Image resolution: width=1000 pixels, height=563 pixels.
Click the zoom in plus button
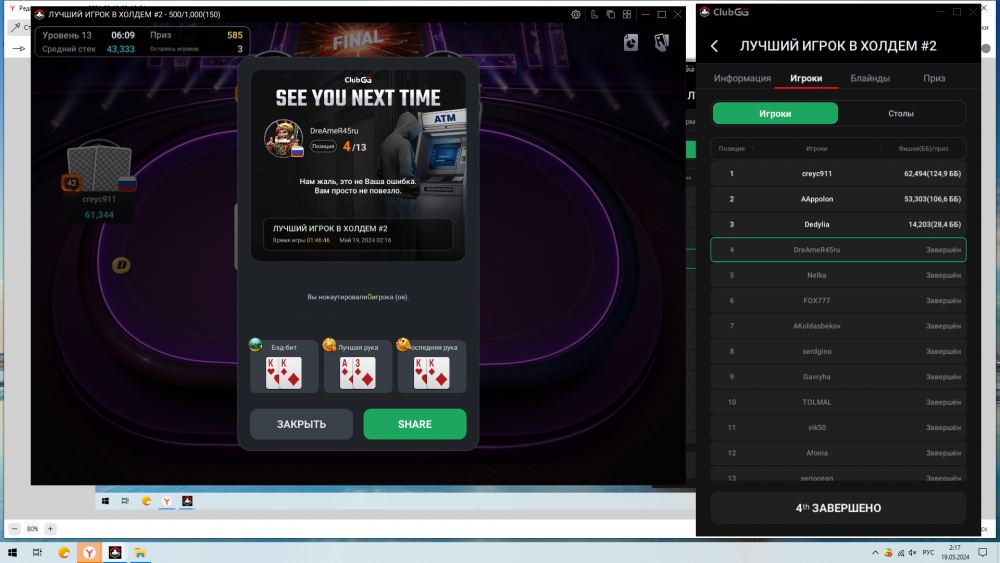[50, 529]
